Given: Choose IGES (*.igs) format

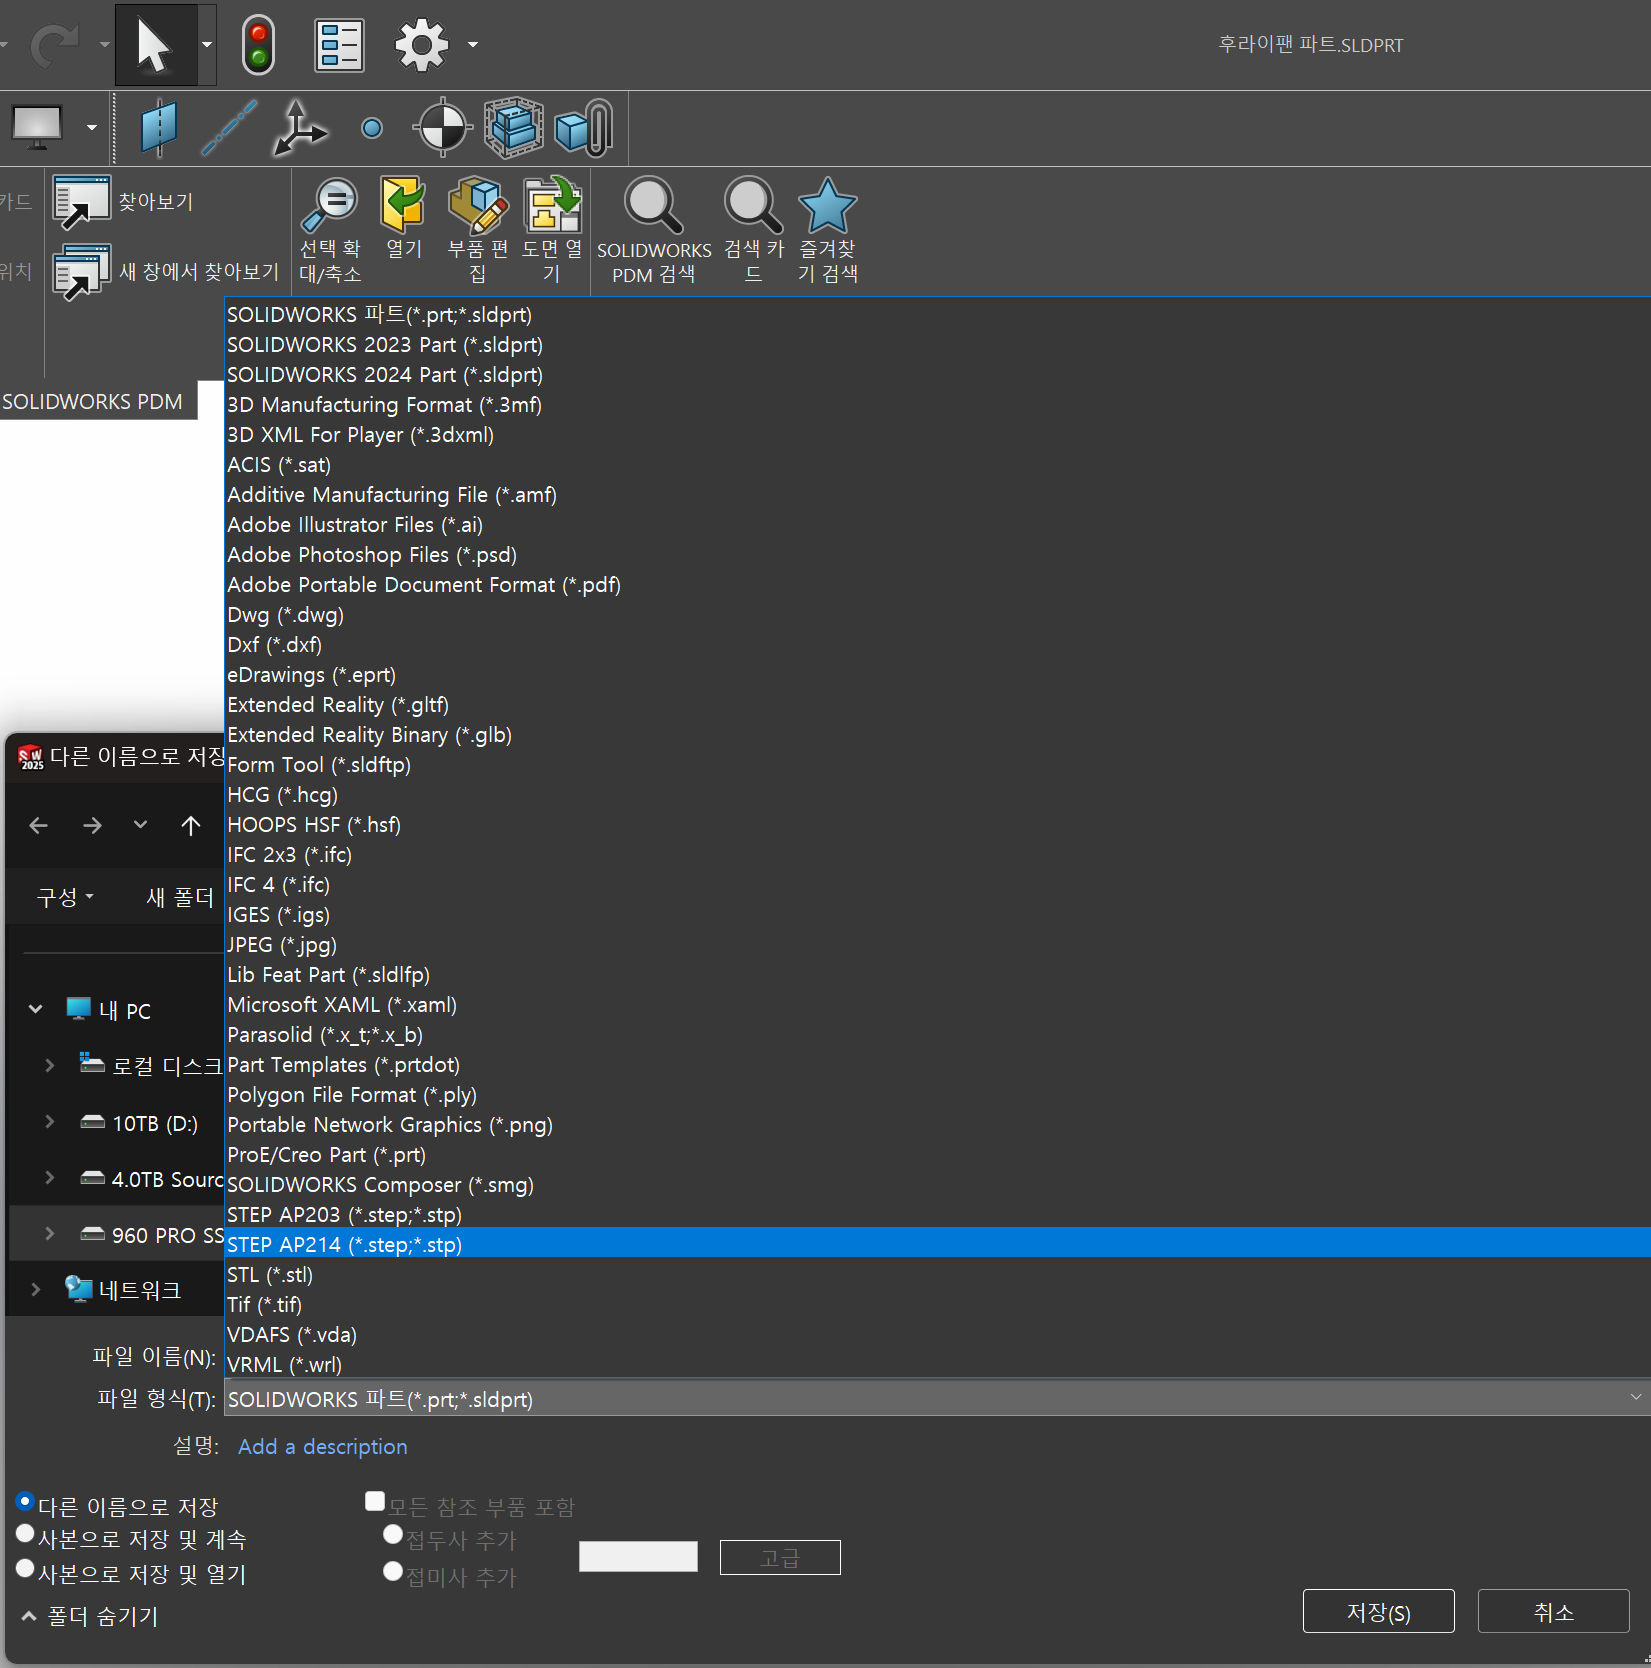Looking at the screenshot, I should click(937, 914).
